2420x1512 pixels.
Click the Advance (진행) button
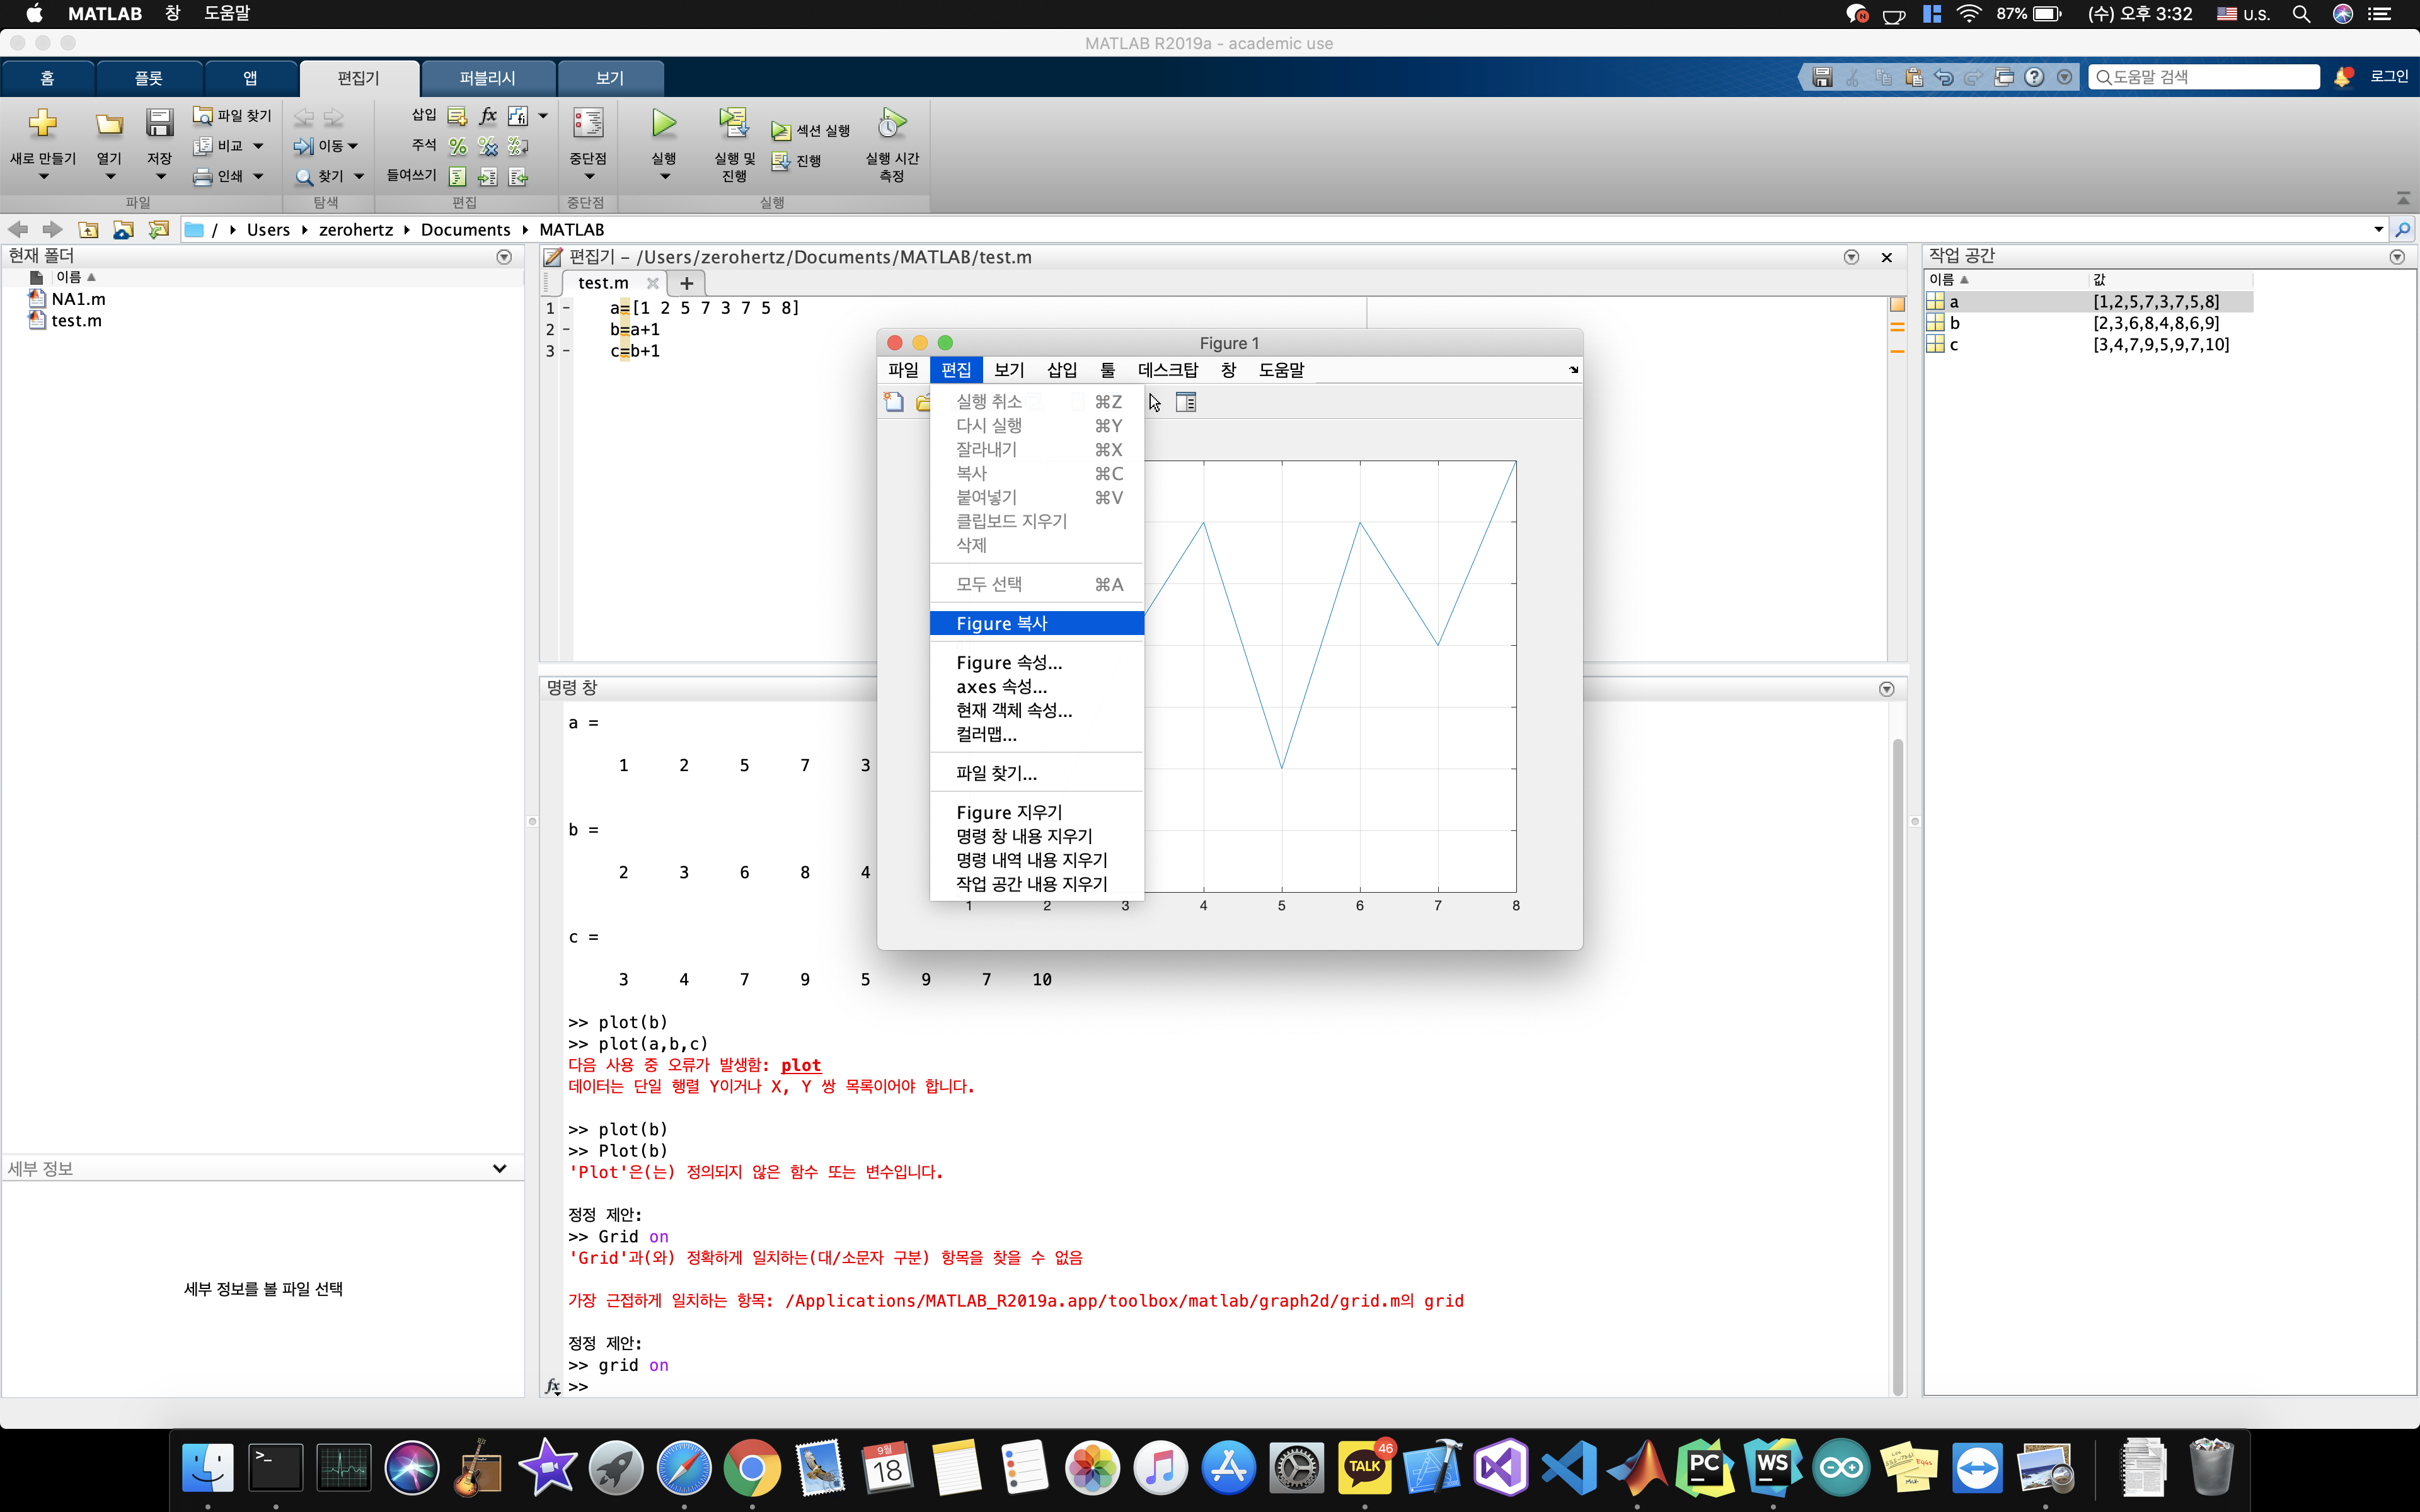[797, 161]
